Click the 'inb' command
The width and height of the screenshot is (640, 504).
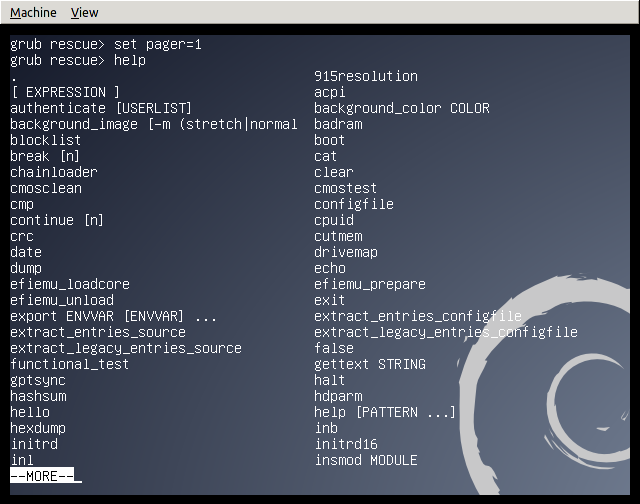pyautogui.click(x=326, y=428)
